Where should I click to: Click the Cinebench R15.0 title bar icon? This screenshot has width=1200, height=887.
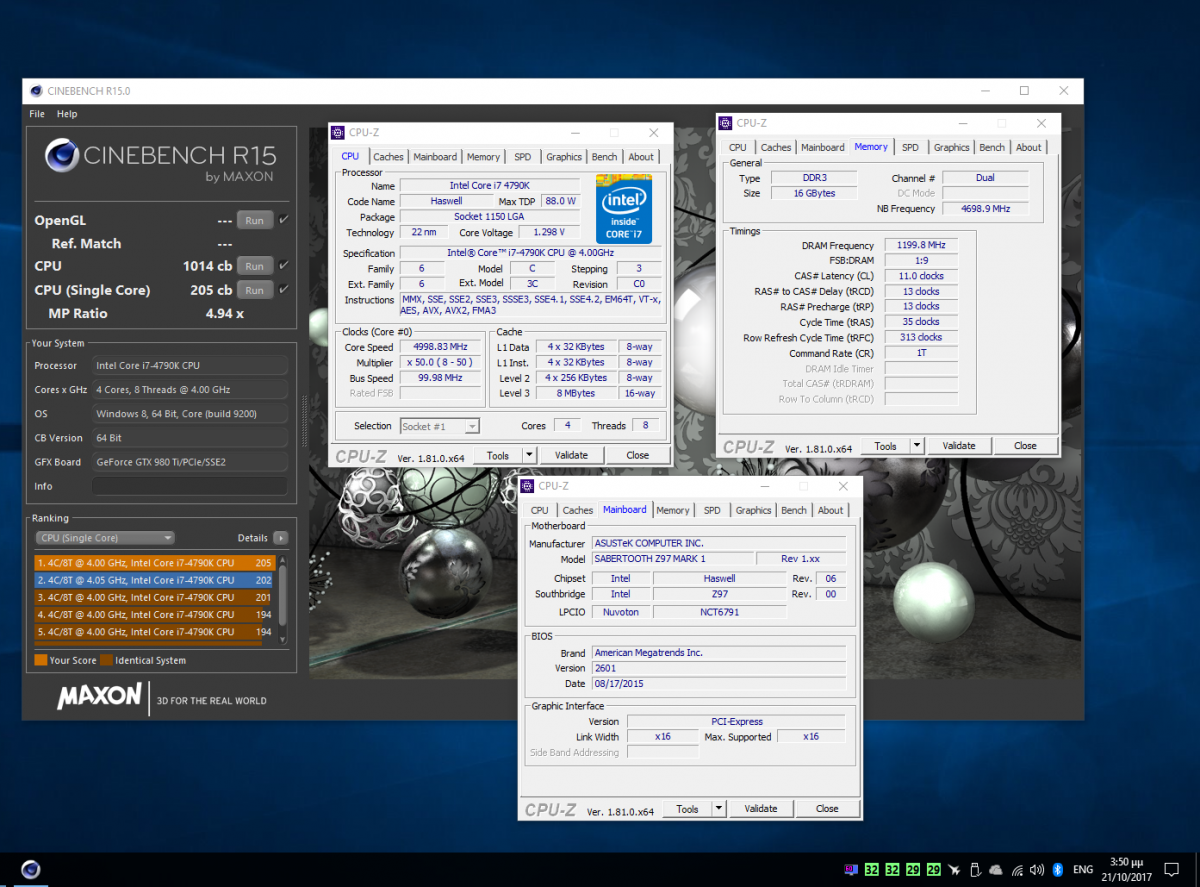click(36, 91)
